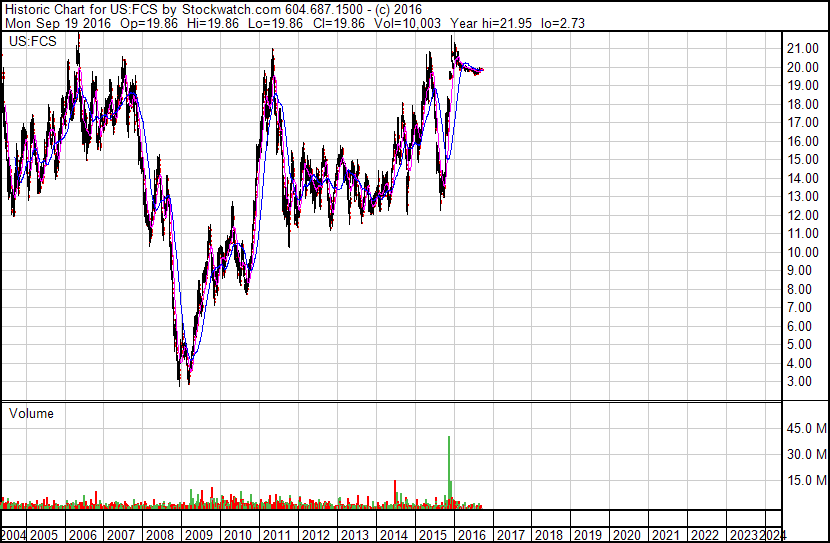Click the 21.00 price axis label
The width and height of the screenshot is (830, 543).
[802, 49]
